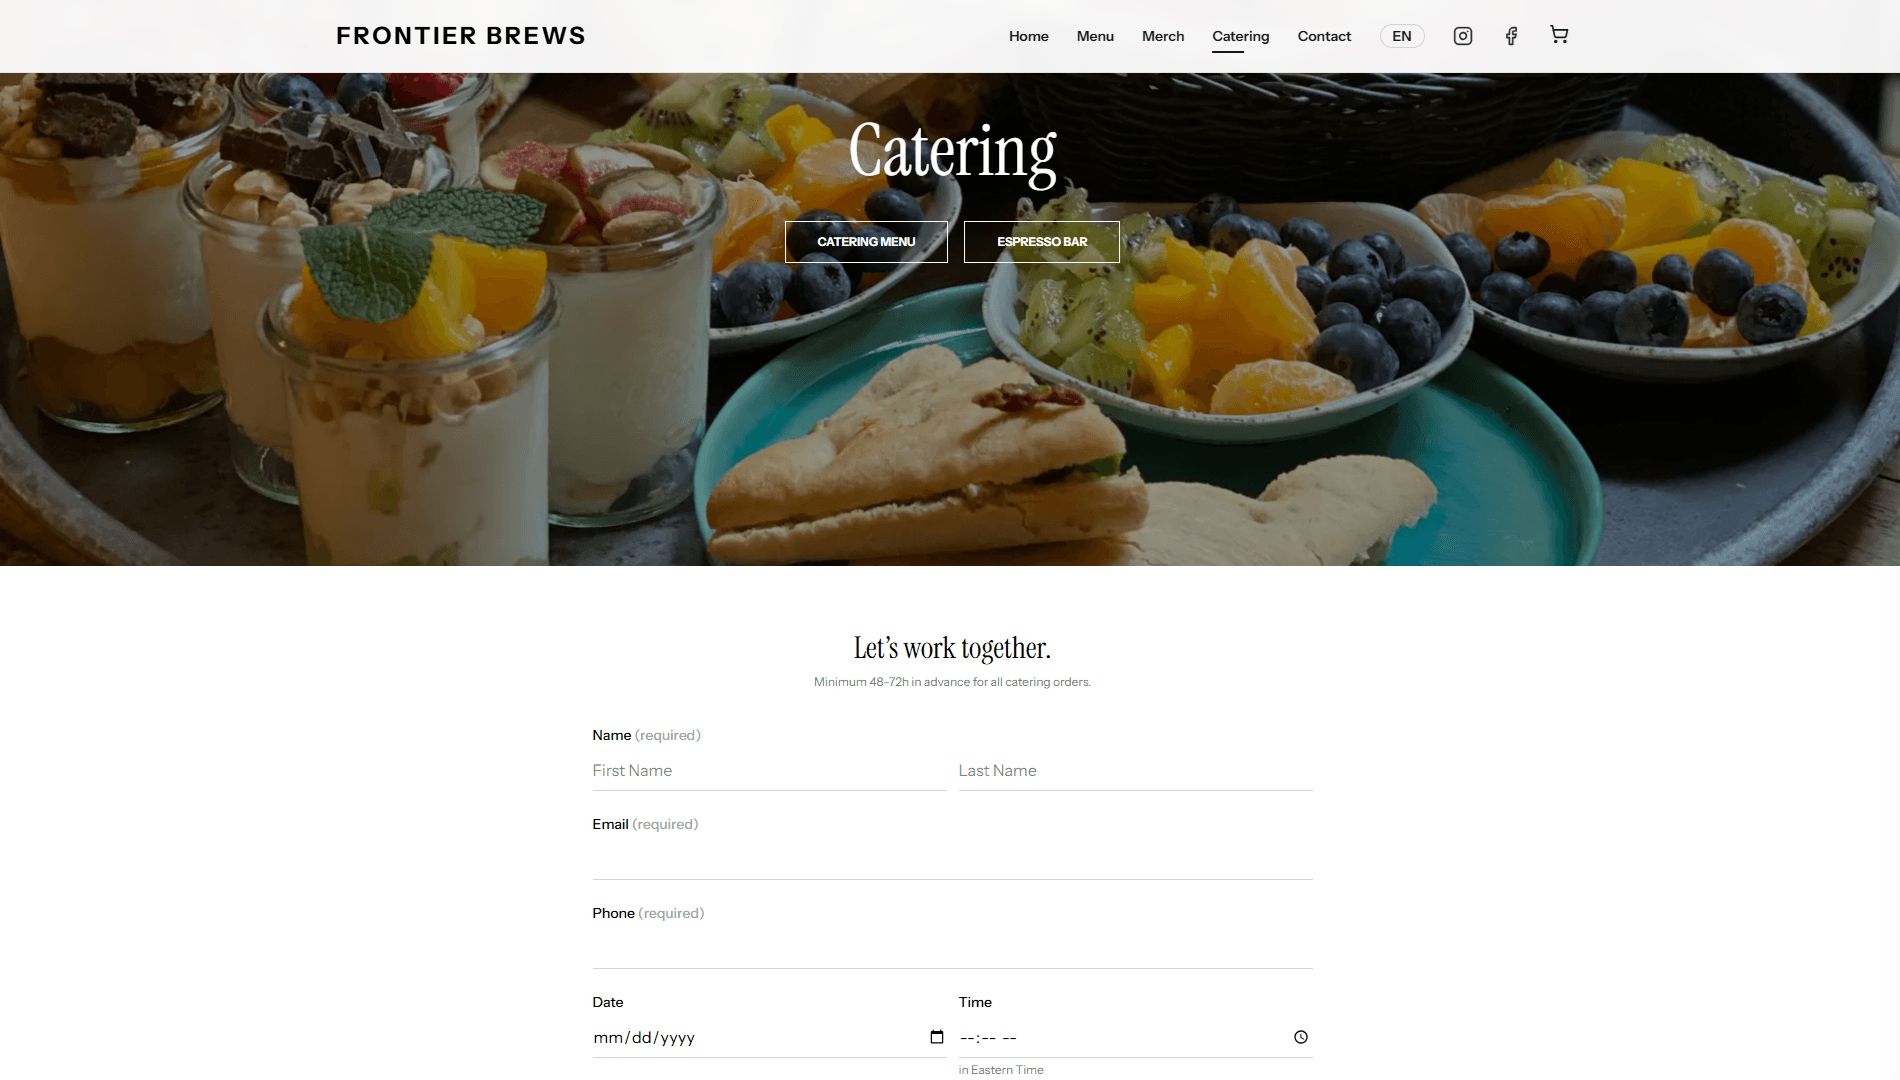The width and height of the screenshot is (1900, 1080).
Task: Open the time picker clock icon
Action: (1301, 1037)
